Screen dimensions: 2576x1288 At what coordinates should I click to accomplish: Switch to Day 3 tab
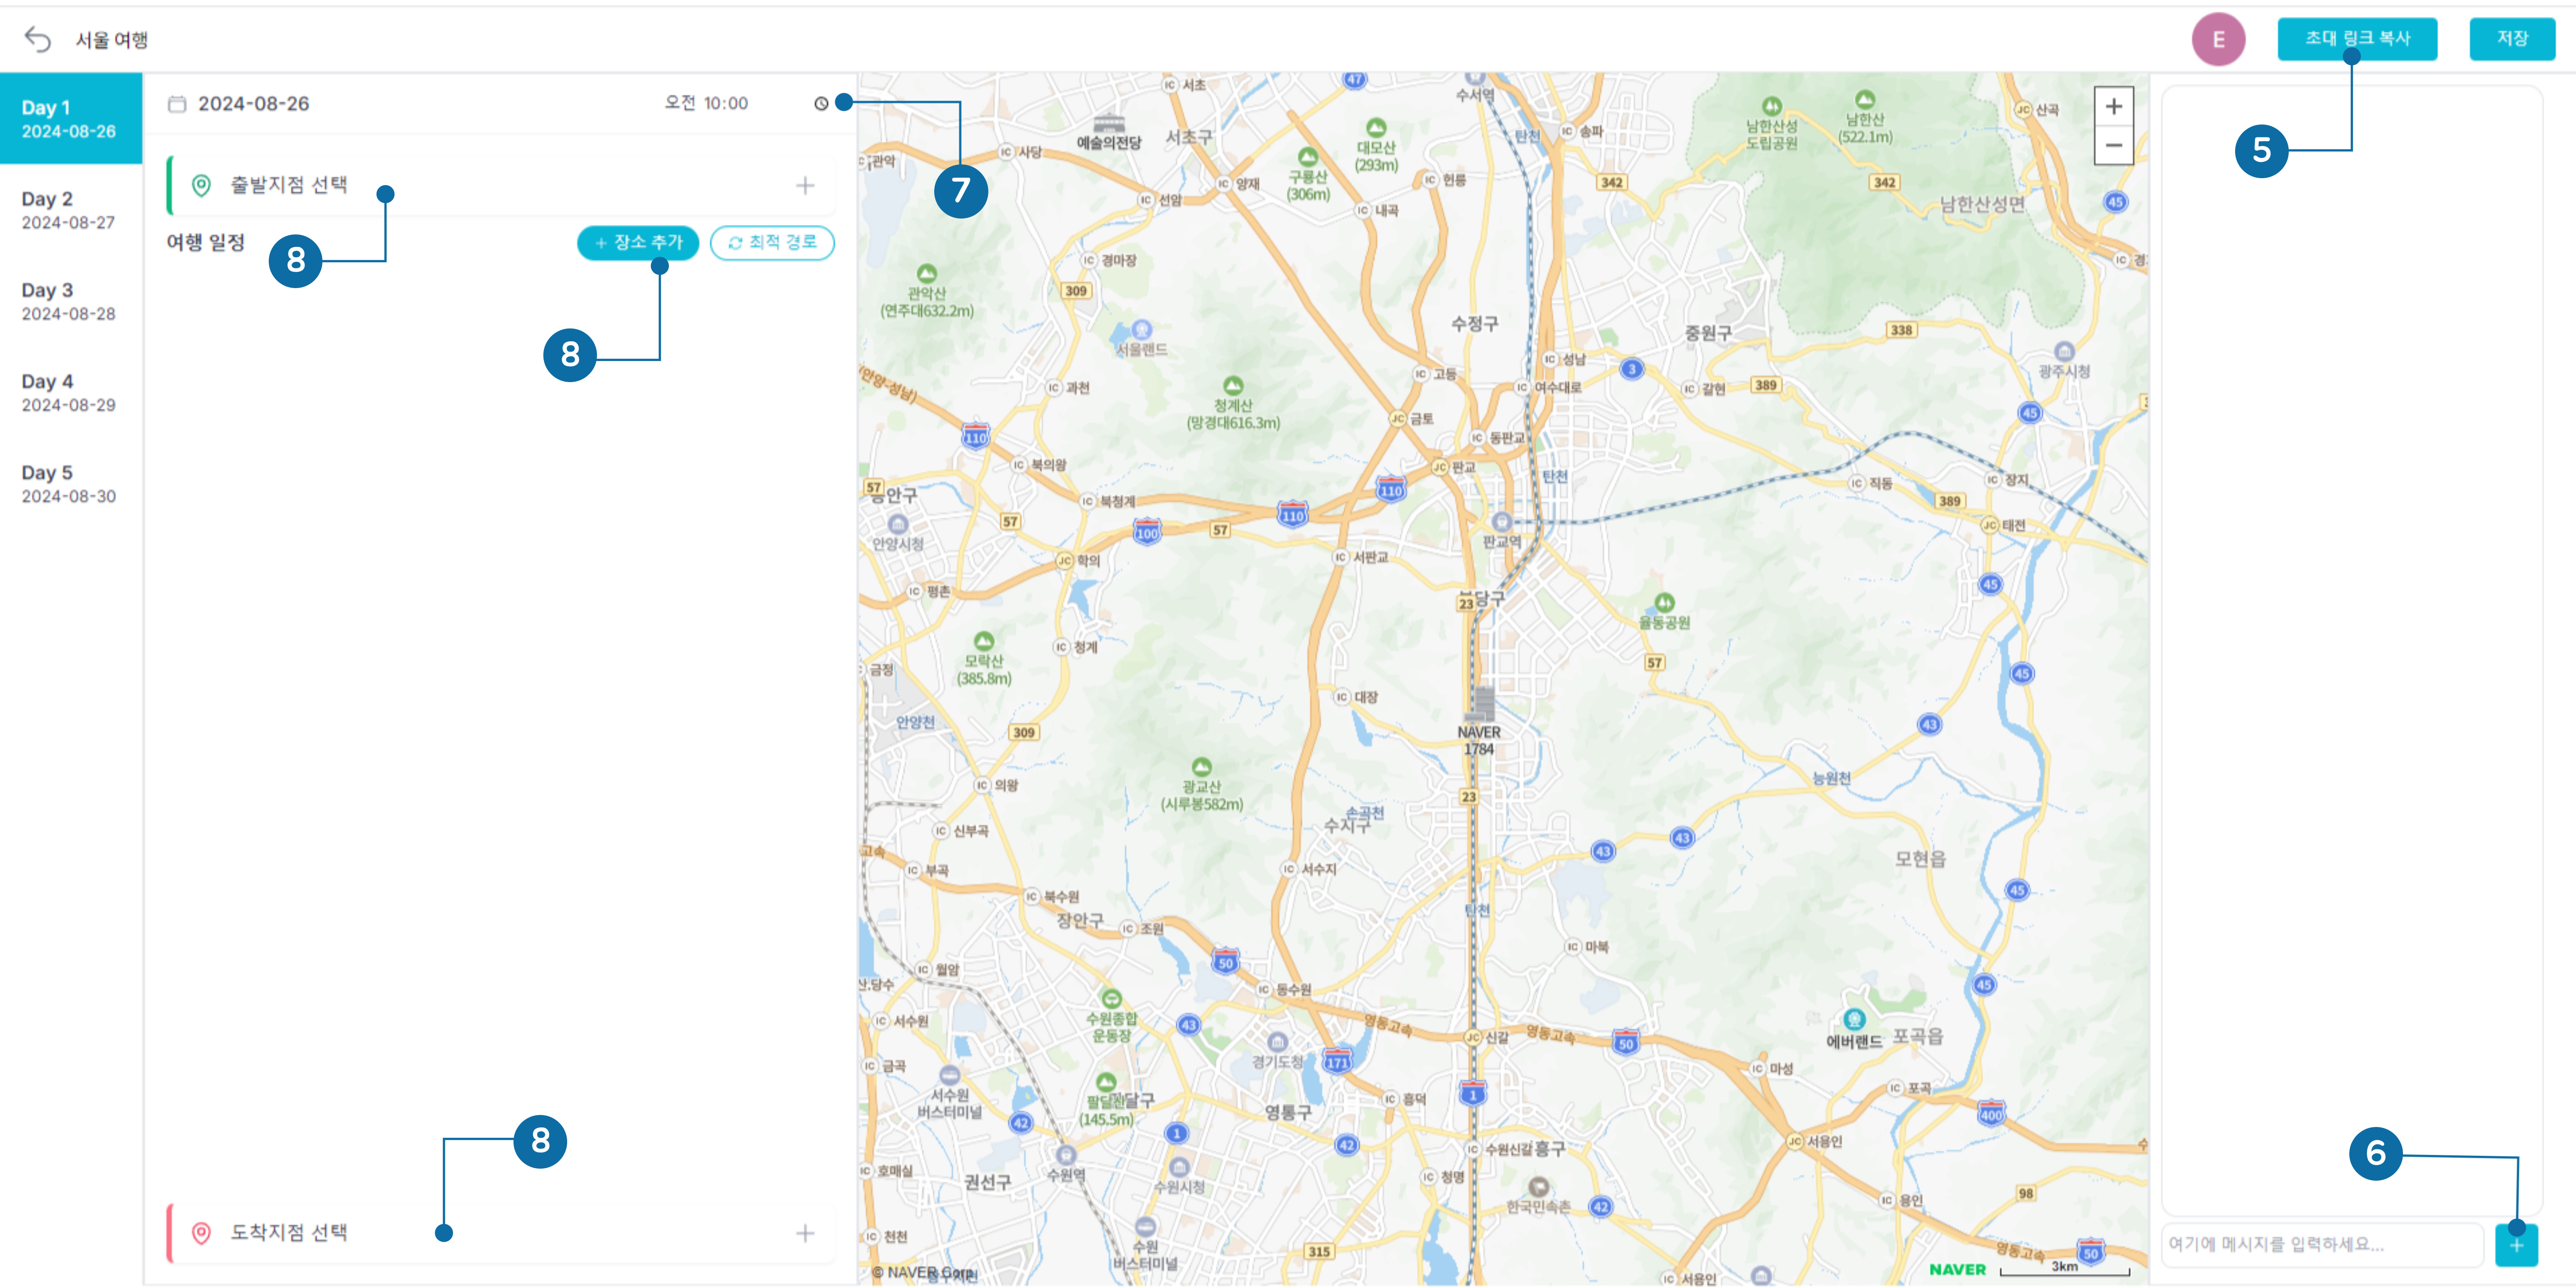[70, 301]
